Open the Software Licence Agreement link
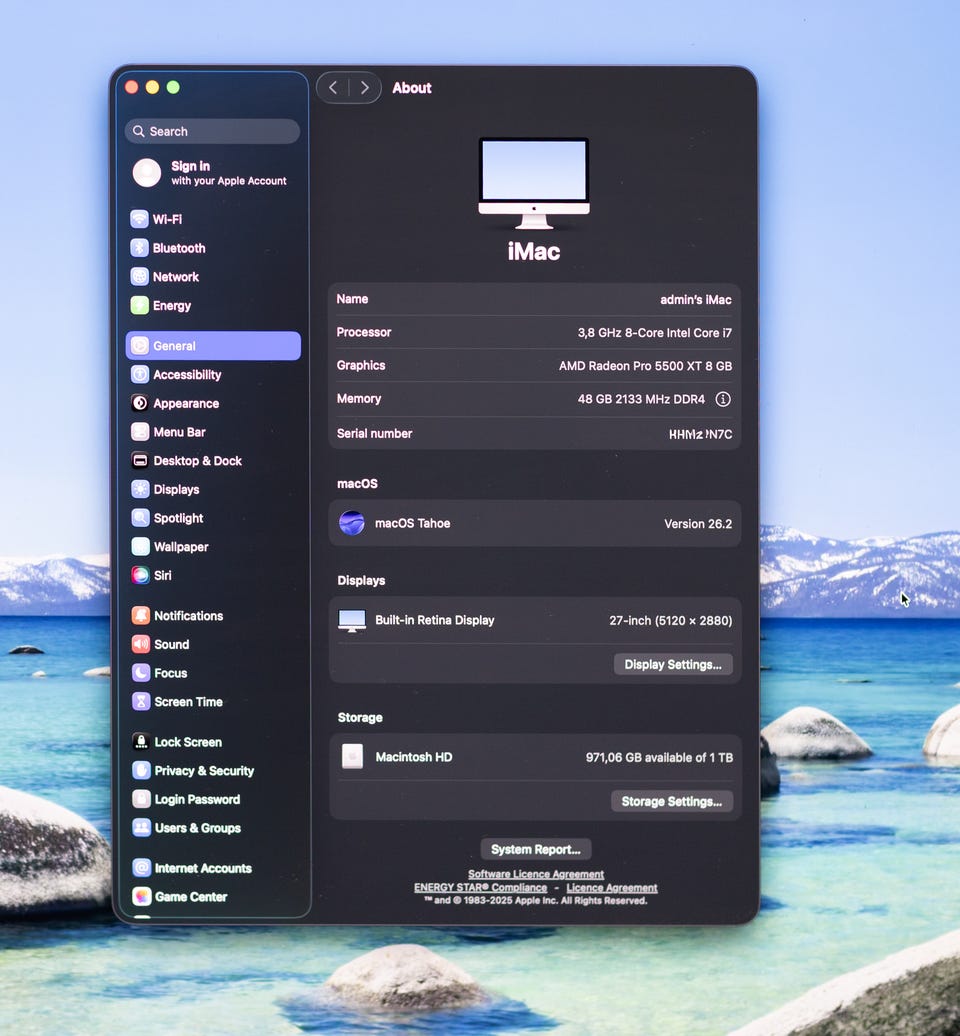Screen dimensions: 960x1036 tap(536, 875)
